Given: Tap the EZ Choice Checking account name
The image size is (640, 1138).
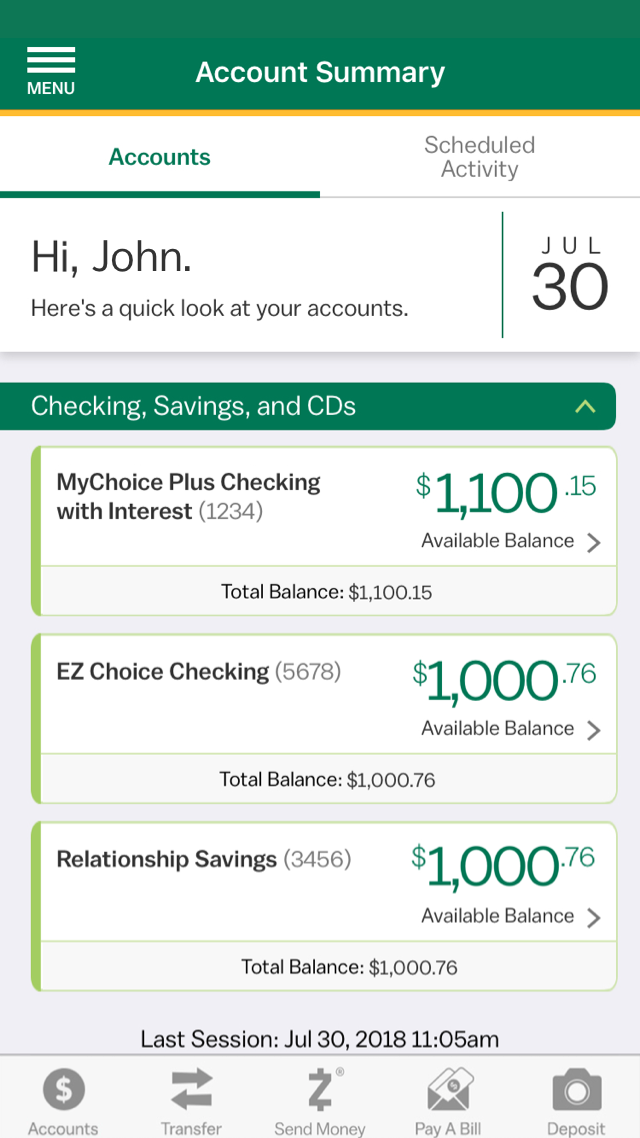Looking at the screenshot, I should click(x=163, y=671).
